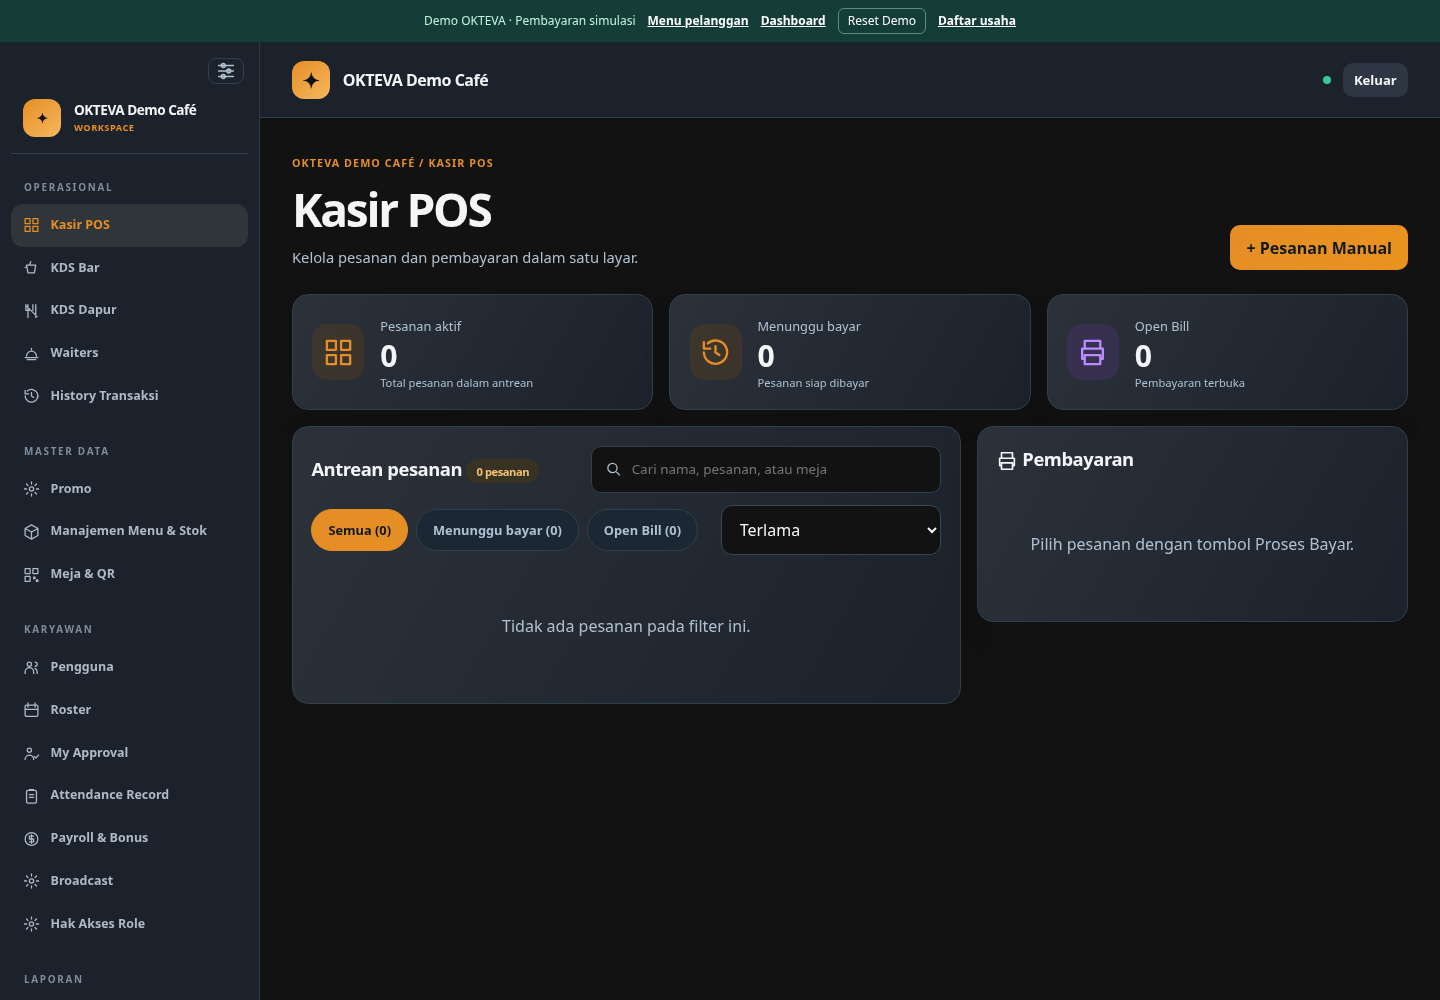The image size is (1440, 1000).
Task: Open Attendance Record from sidebar
Action: [129, 795]
